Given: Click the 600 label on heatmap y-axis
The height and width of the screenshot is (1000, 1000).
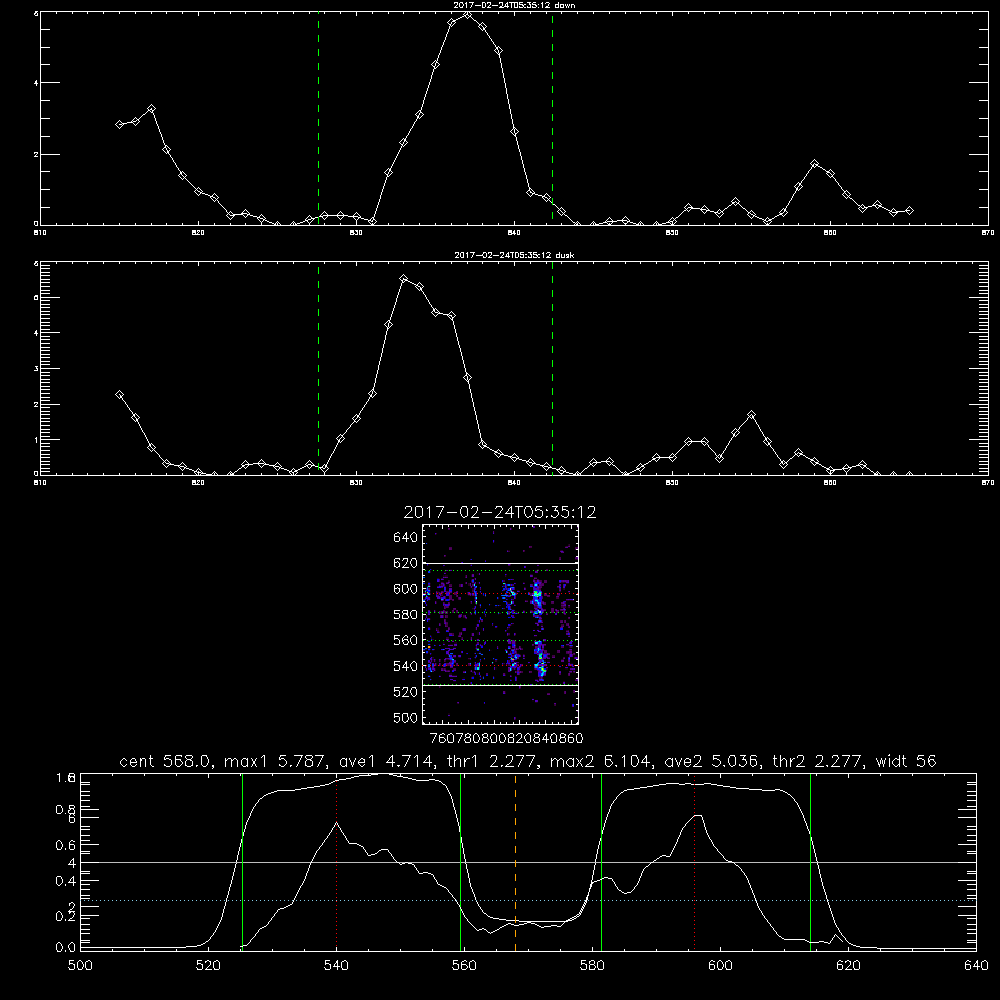Looking at the screenshot, I should coord(406,589).
